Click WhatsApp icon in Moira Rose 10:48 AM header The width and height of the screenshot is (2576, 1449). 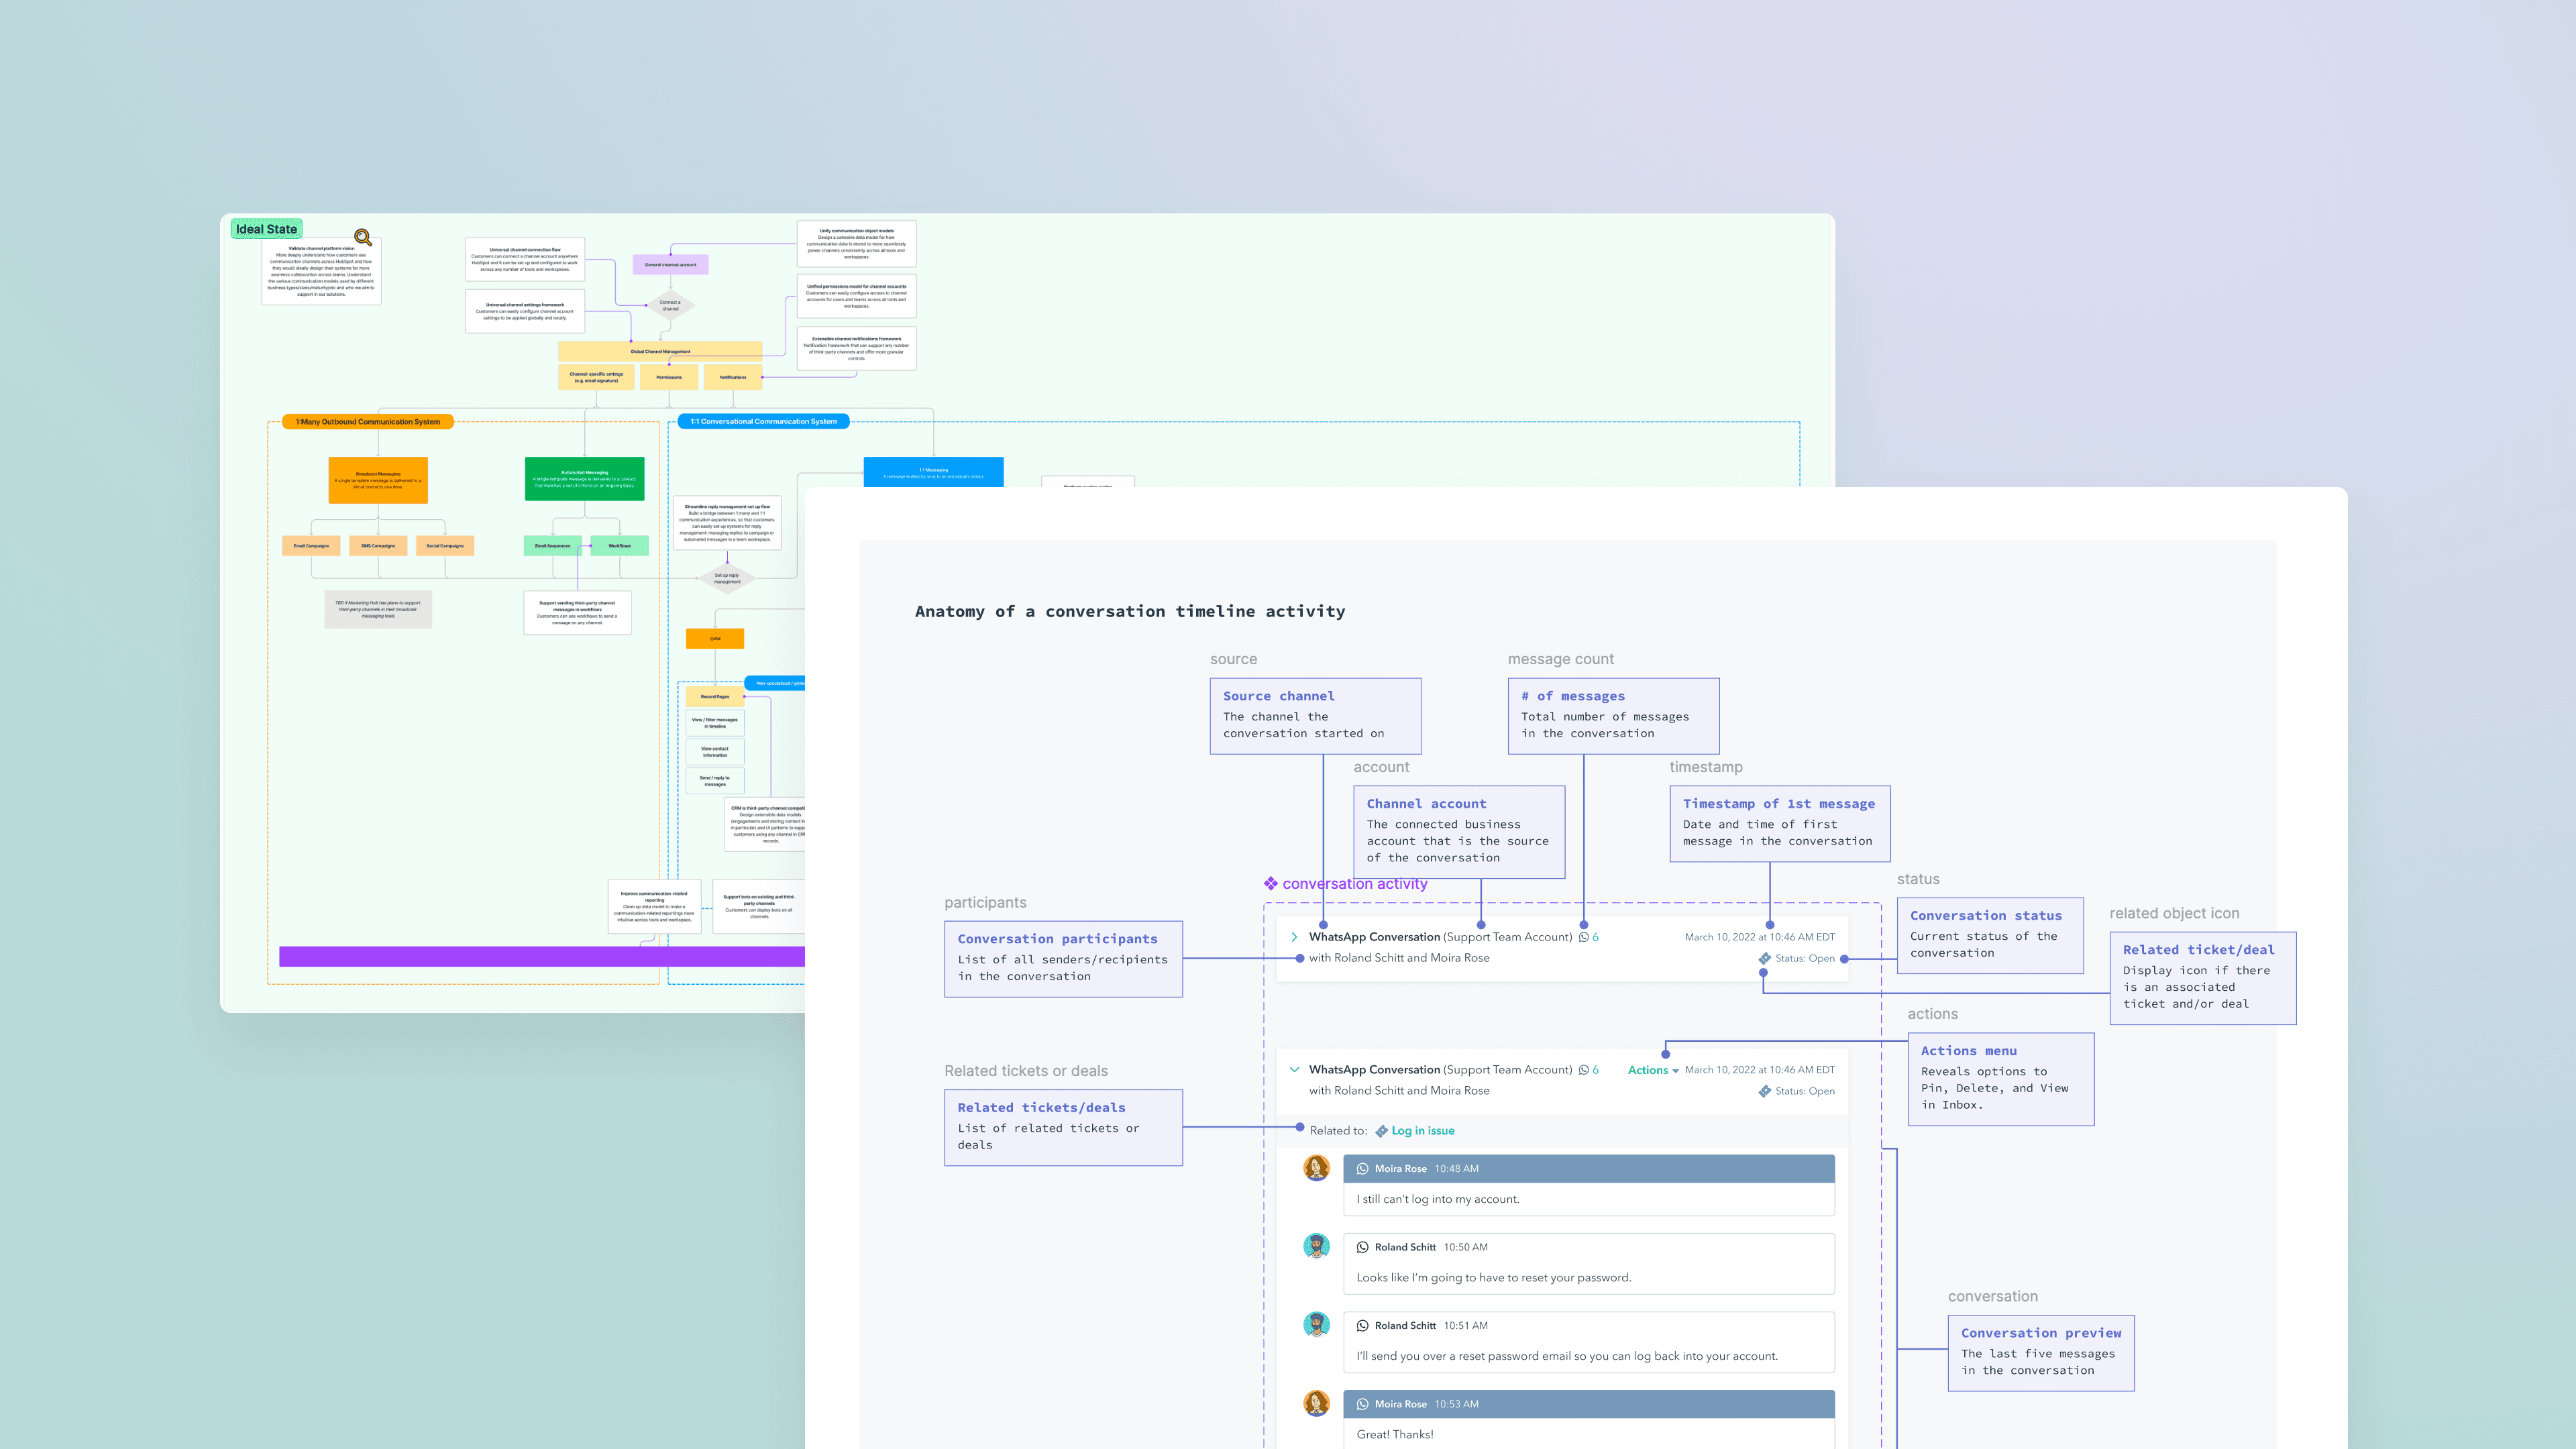(x=1362, y=1168)
